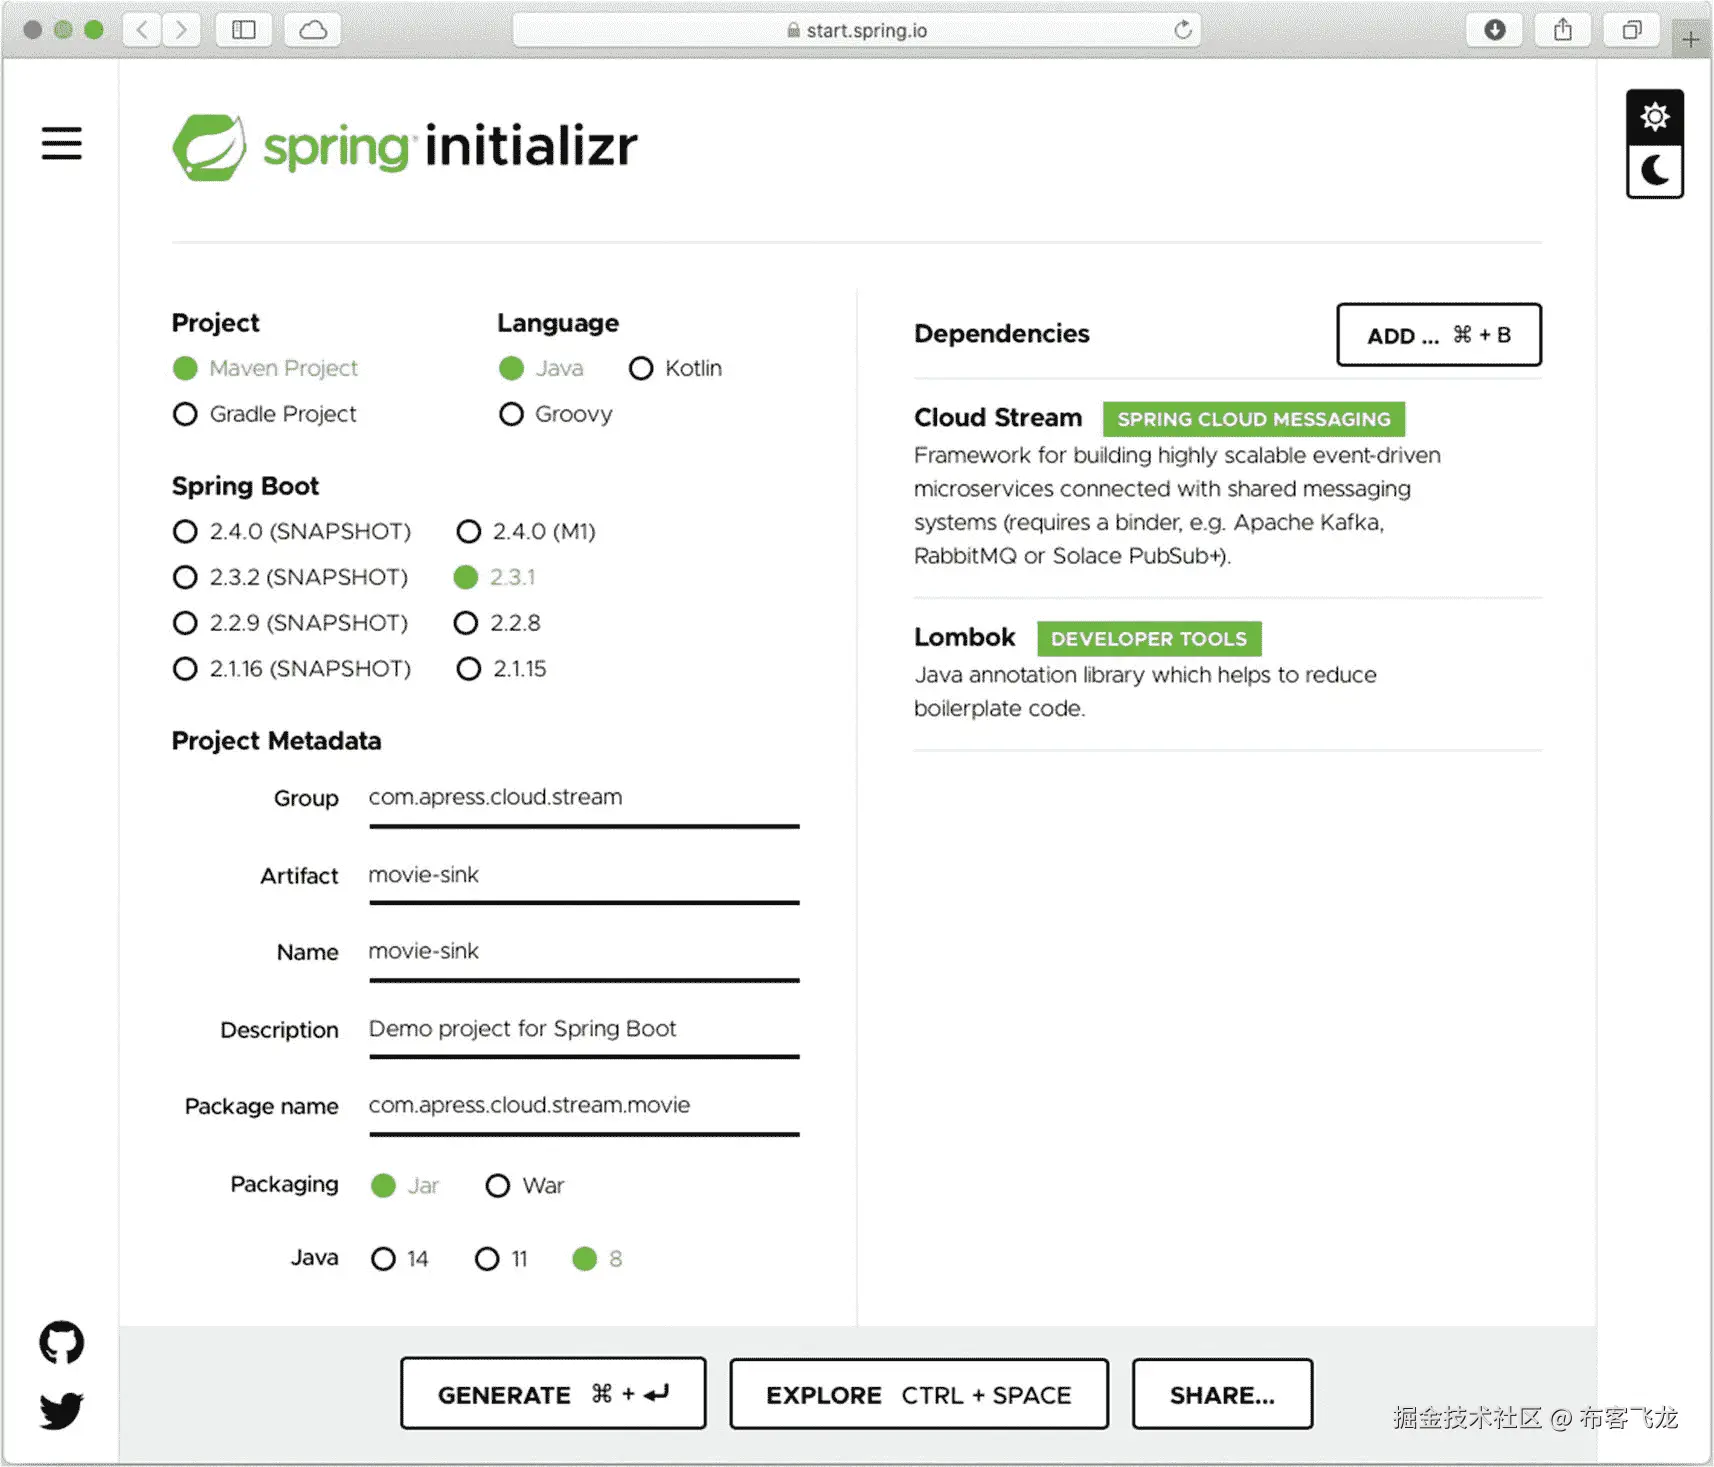The image size is (1714, 1467).
Task: Select Spring Boot 2.3.1
Action: (x=495, y=577)
